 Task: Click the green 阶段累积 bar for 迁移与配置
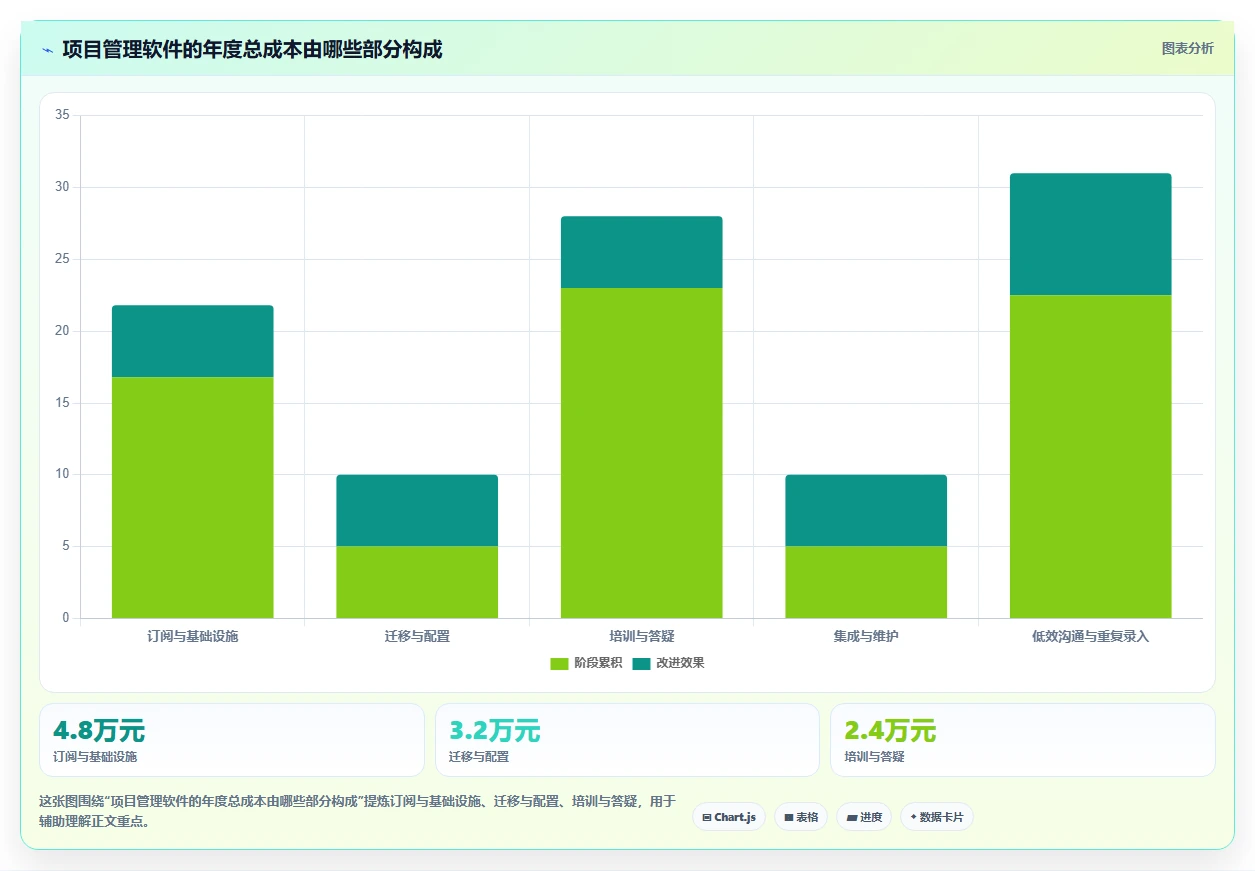(417, 582)
